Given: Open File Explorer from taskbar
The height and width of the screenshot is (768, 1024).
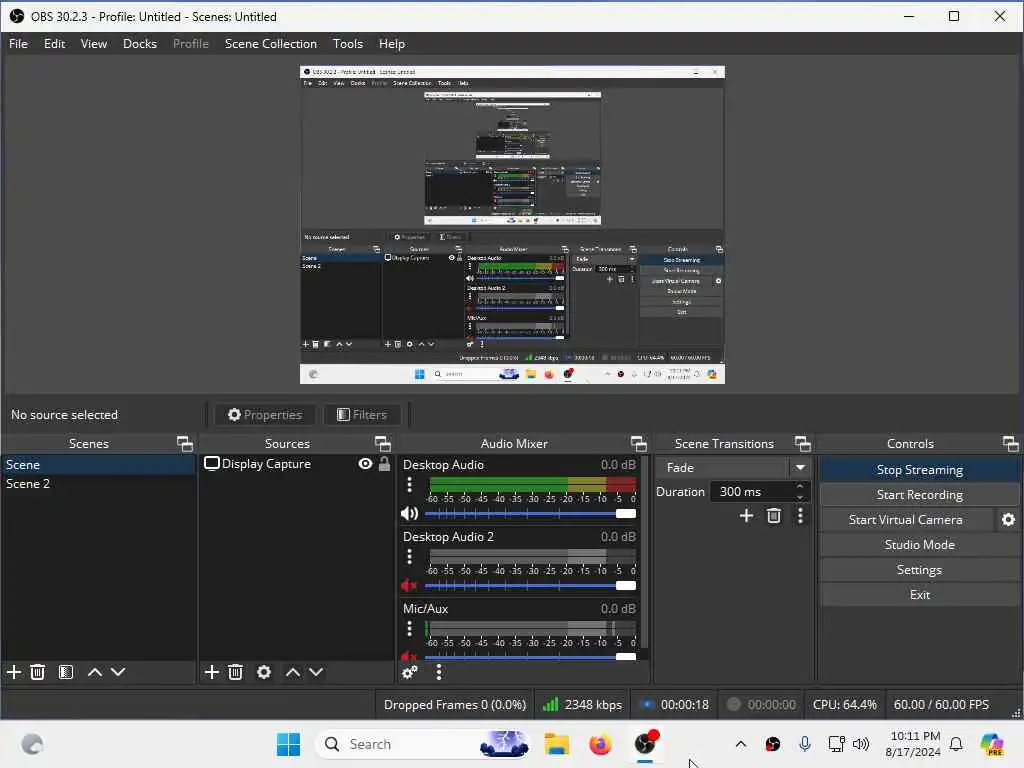Looking at the screenshot, I should pyautogui.click(x=557, y=744).
